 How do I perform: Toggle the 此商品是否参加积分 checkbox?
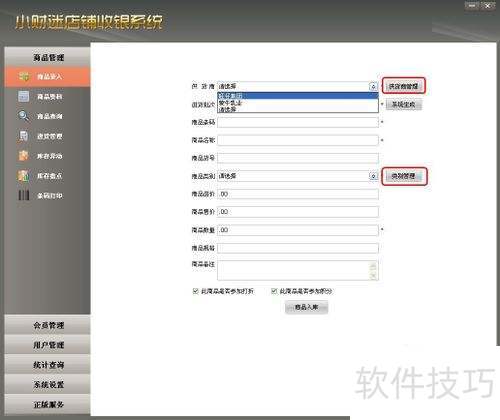pos(274,291)
